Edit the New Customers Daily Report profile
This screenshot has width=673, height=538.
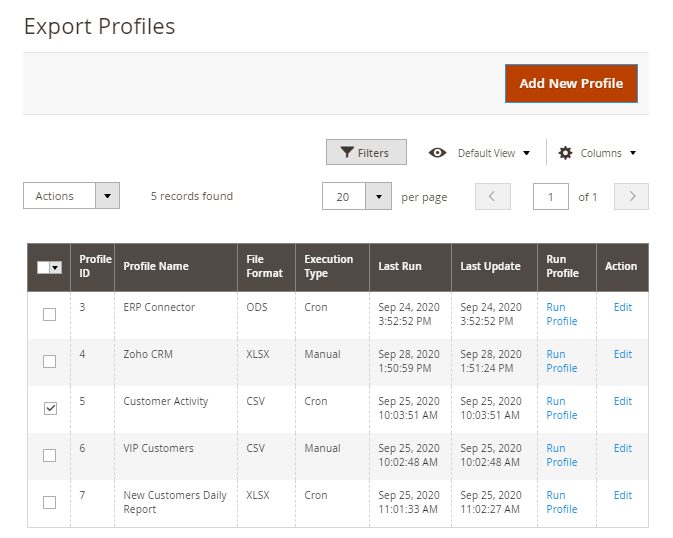[622, 495]
